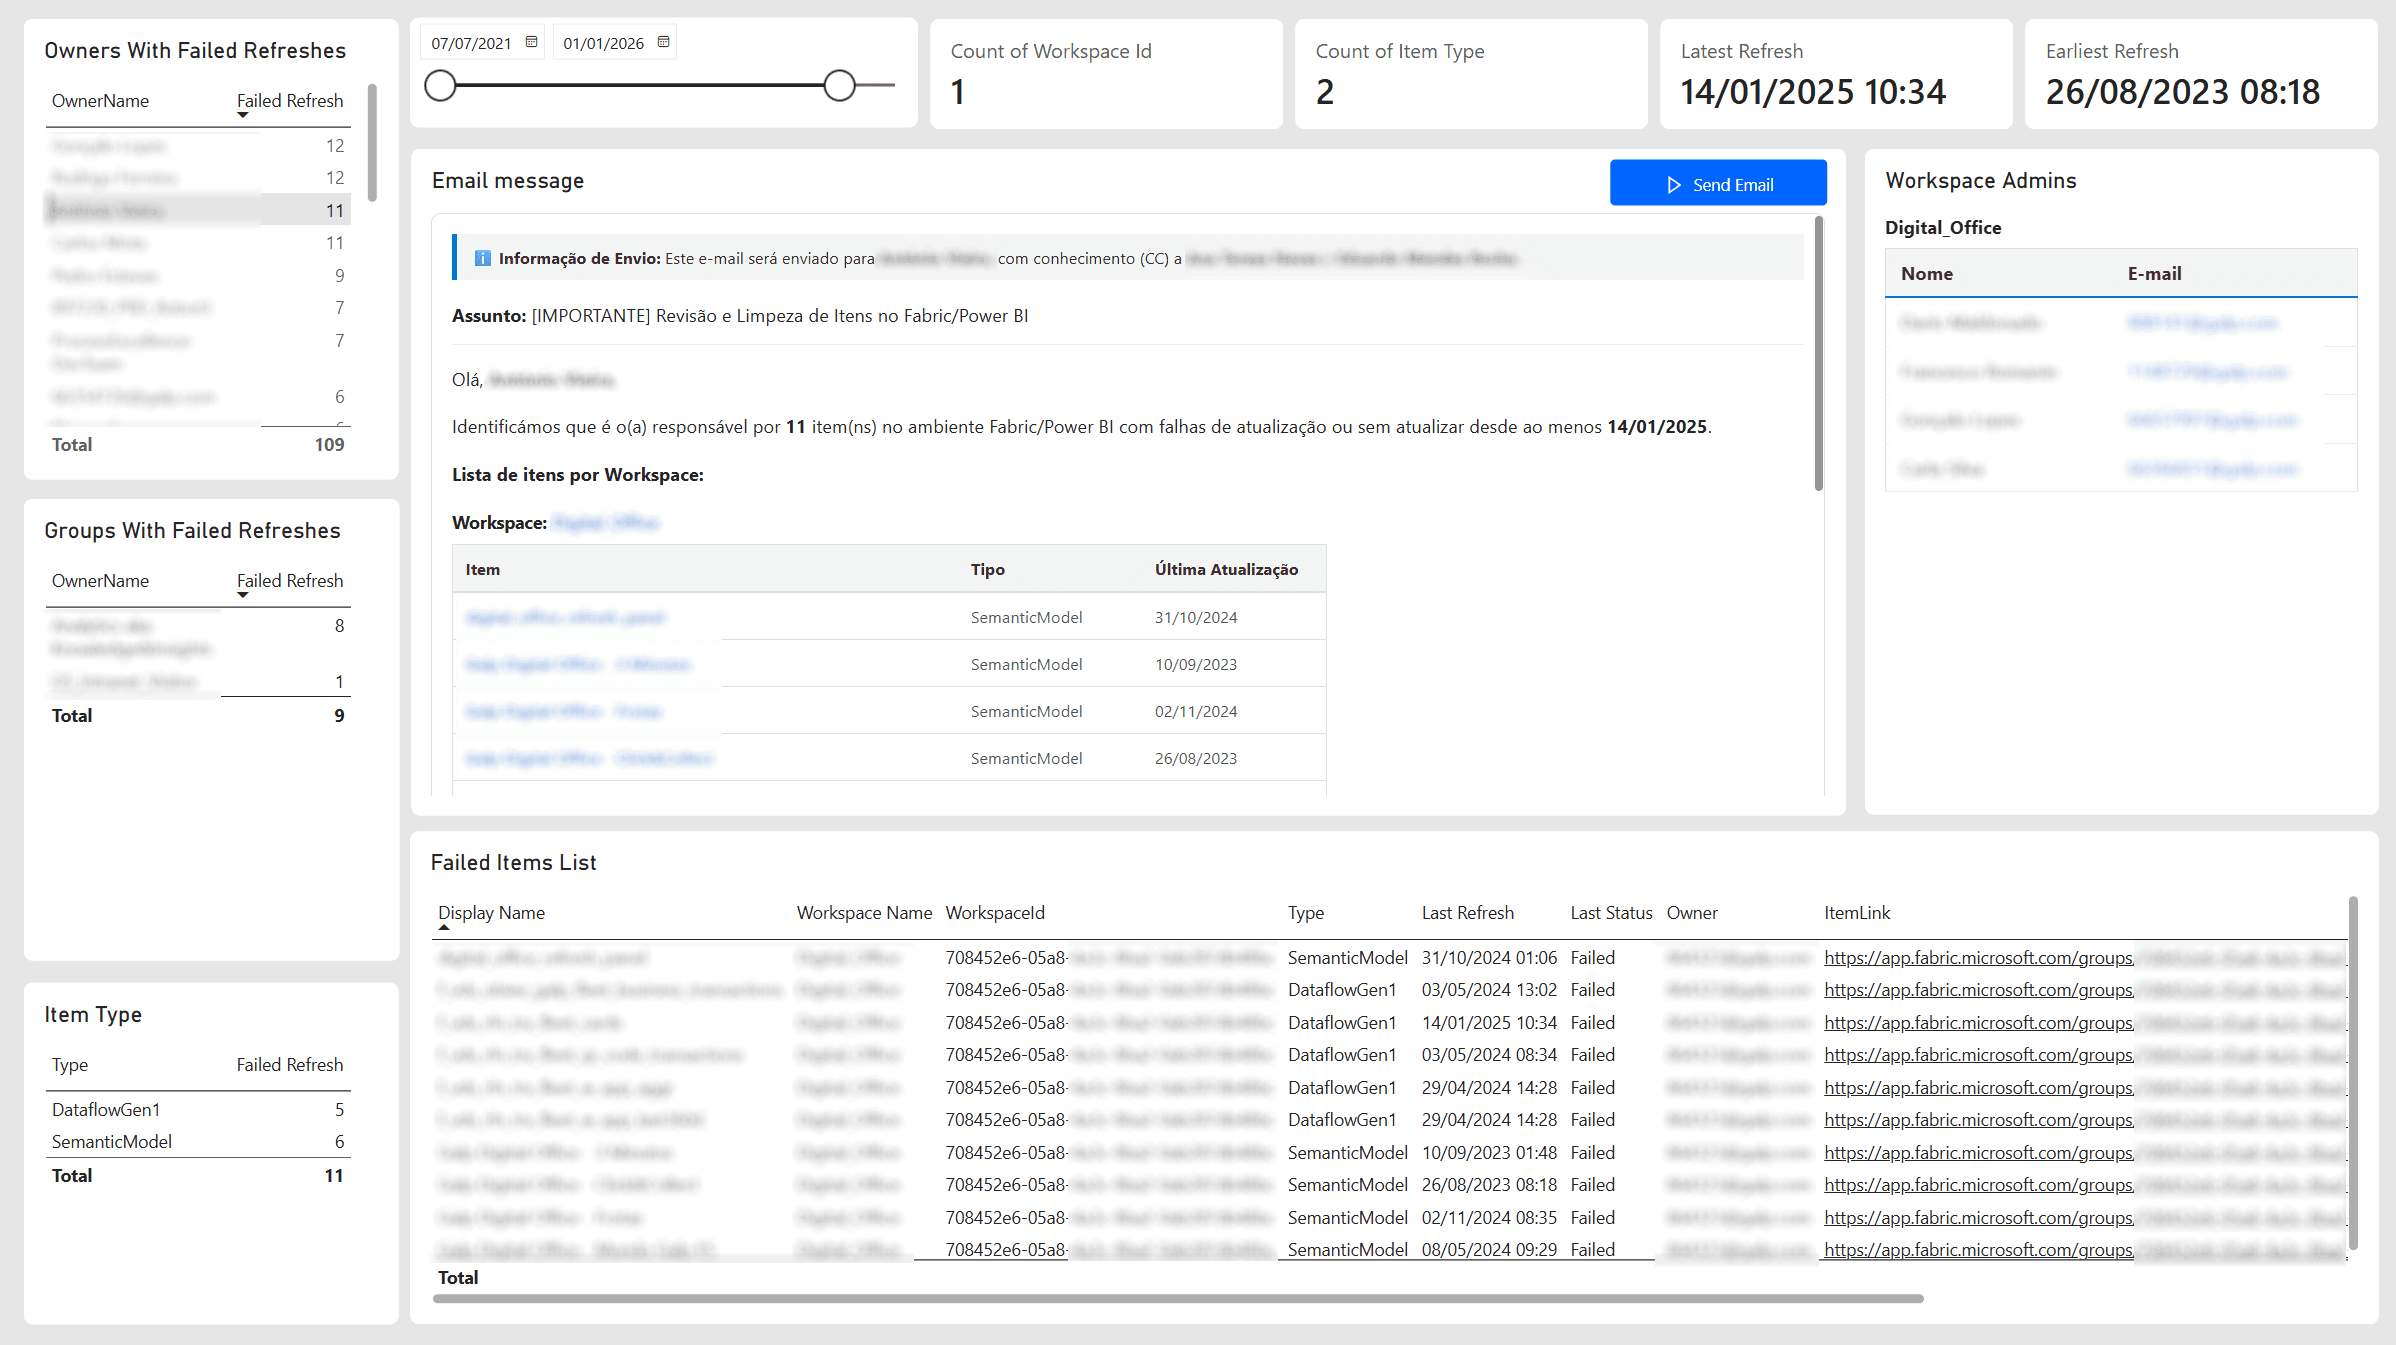Click the right handle of date range slider

click(x=840, y=86)
